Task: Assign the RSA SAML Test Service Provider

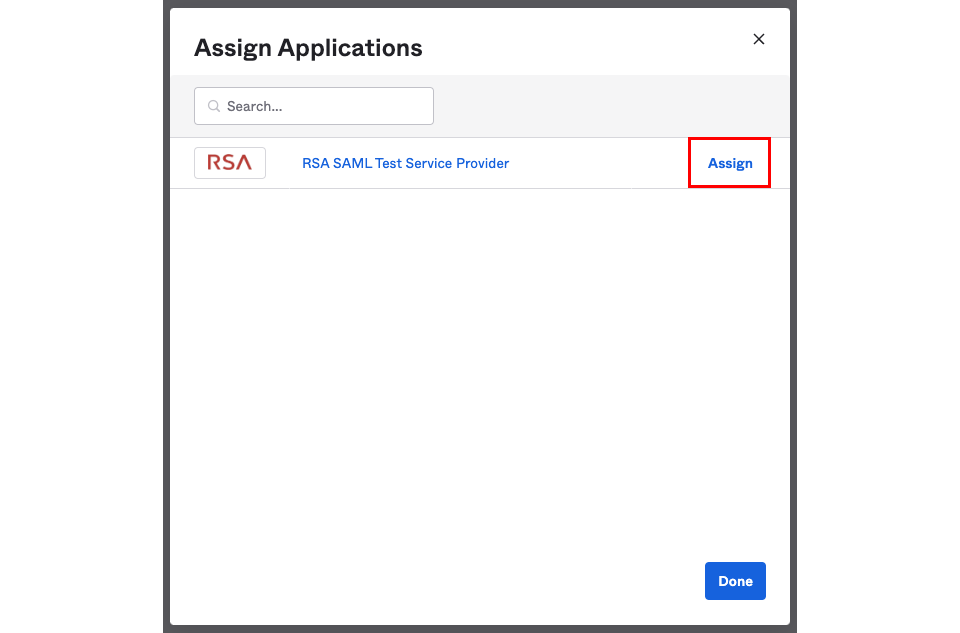Action: [x=730, y=163]
